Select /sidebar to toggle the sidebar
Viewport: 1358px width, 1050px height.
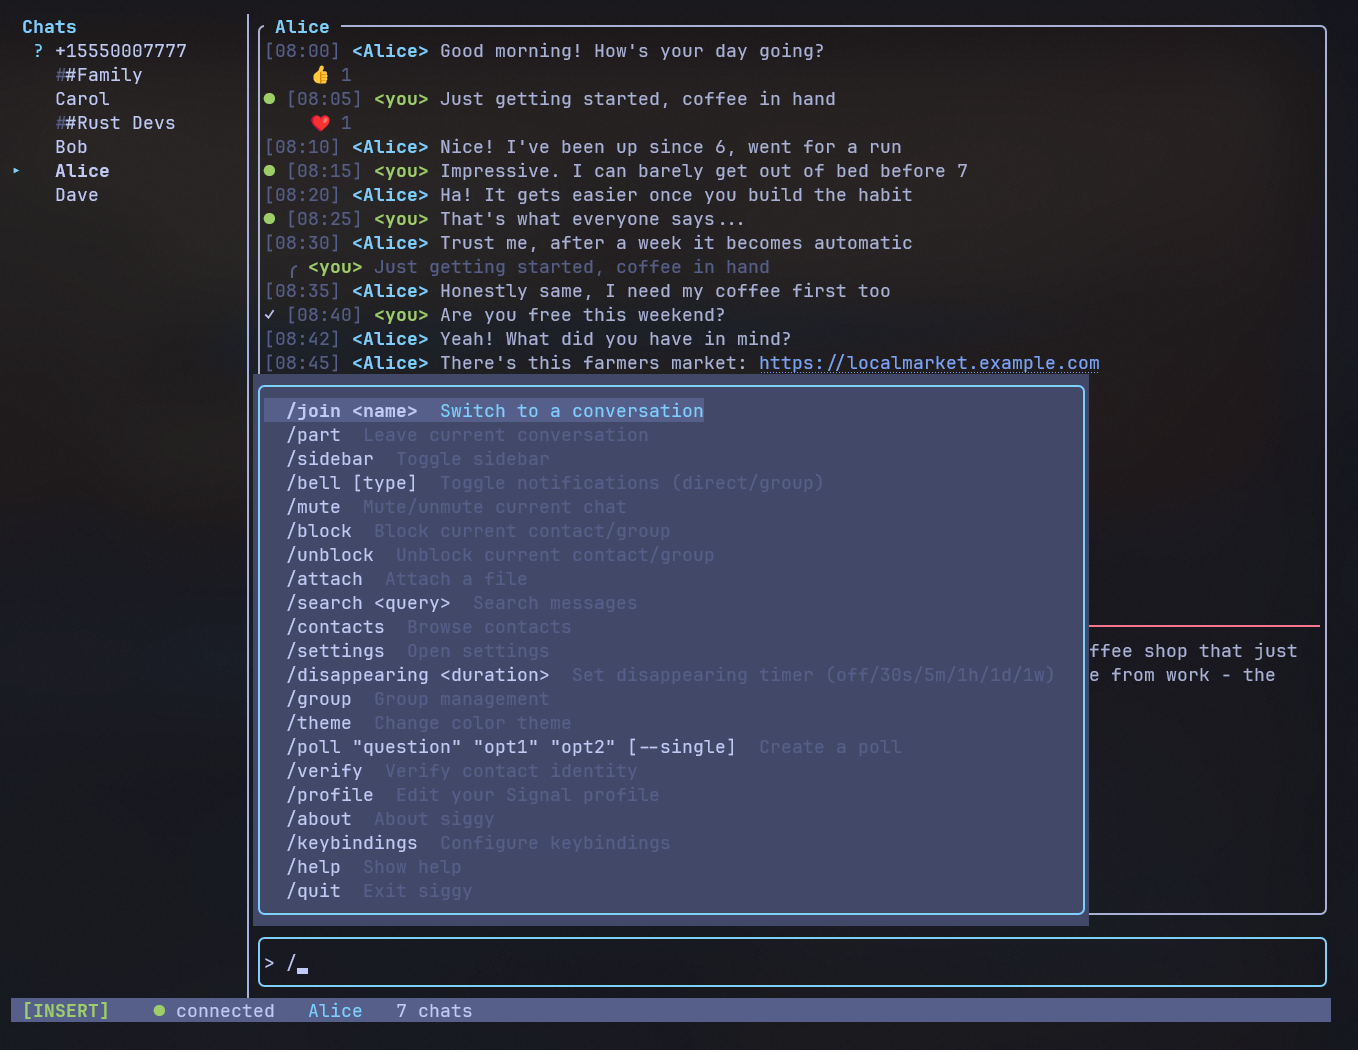coord(330,458)
